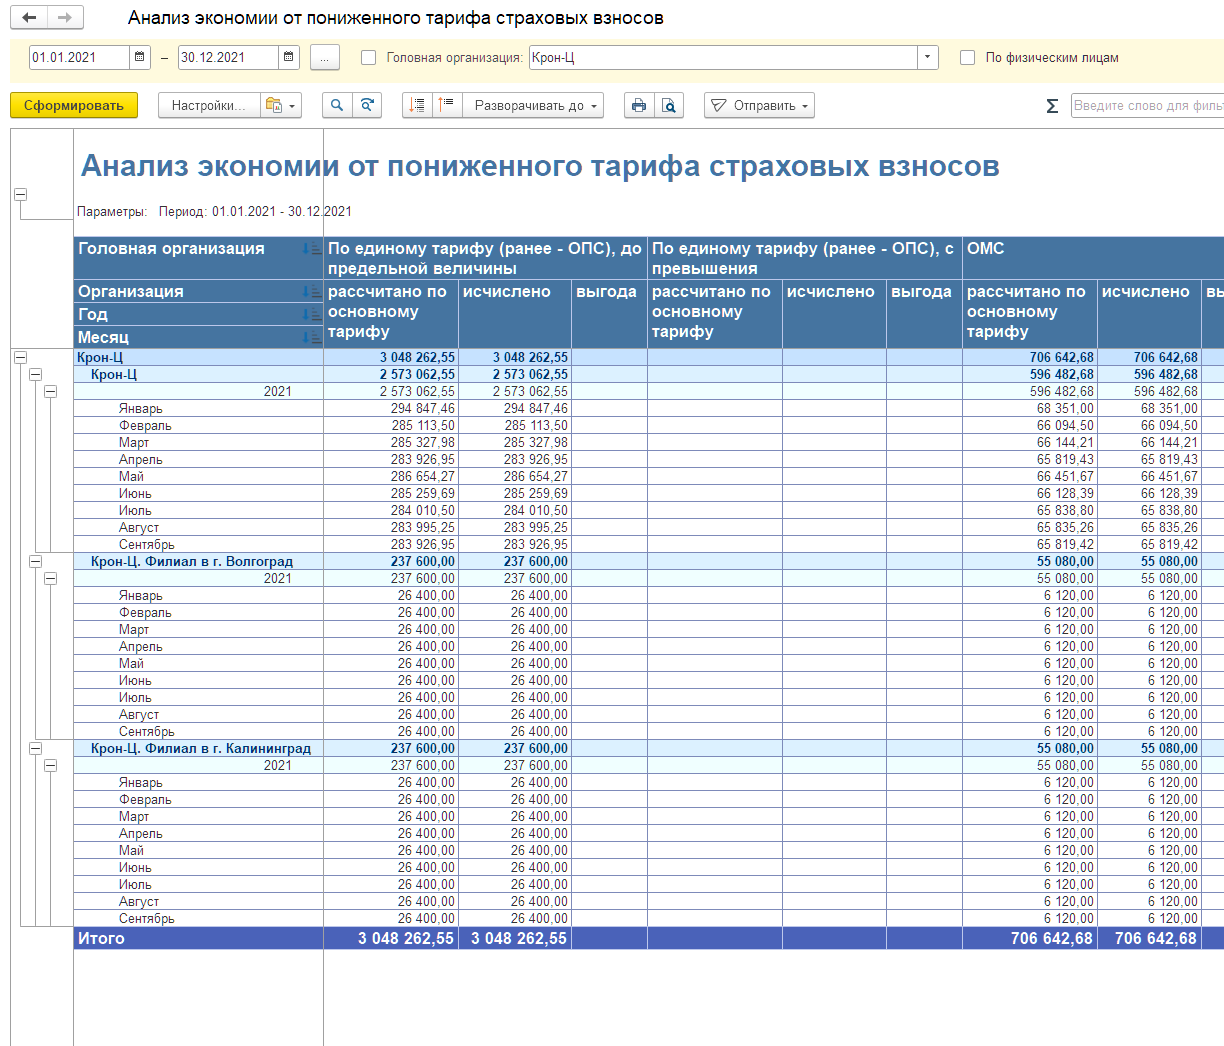Screen dimensions: 1224x1046
Task: Open calendar for end date 30.12.2021
Action: (289, 57)
